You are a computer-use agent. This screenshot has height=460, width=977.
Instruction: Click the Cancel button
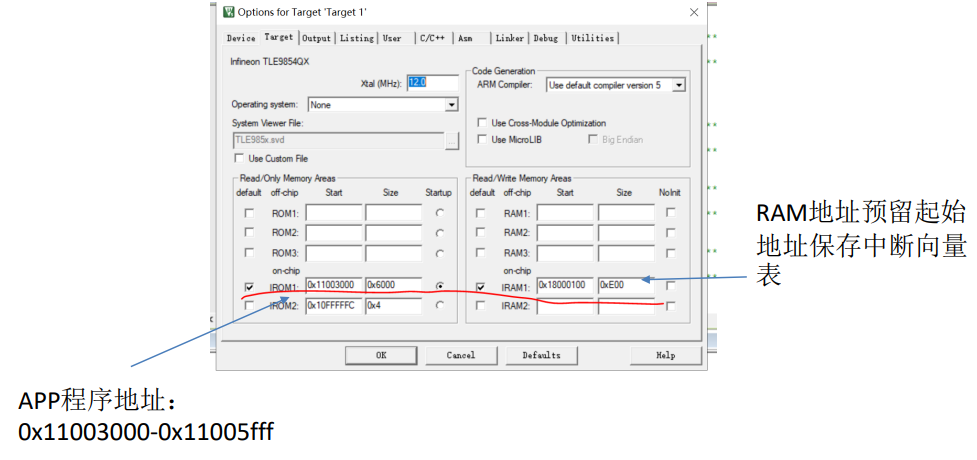[460, 355]
